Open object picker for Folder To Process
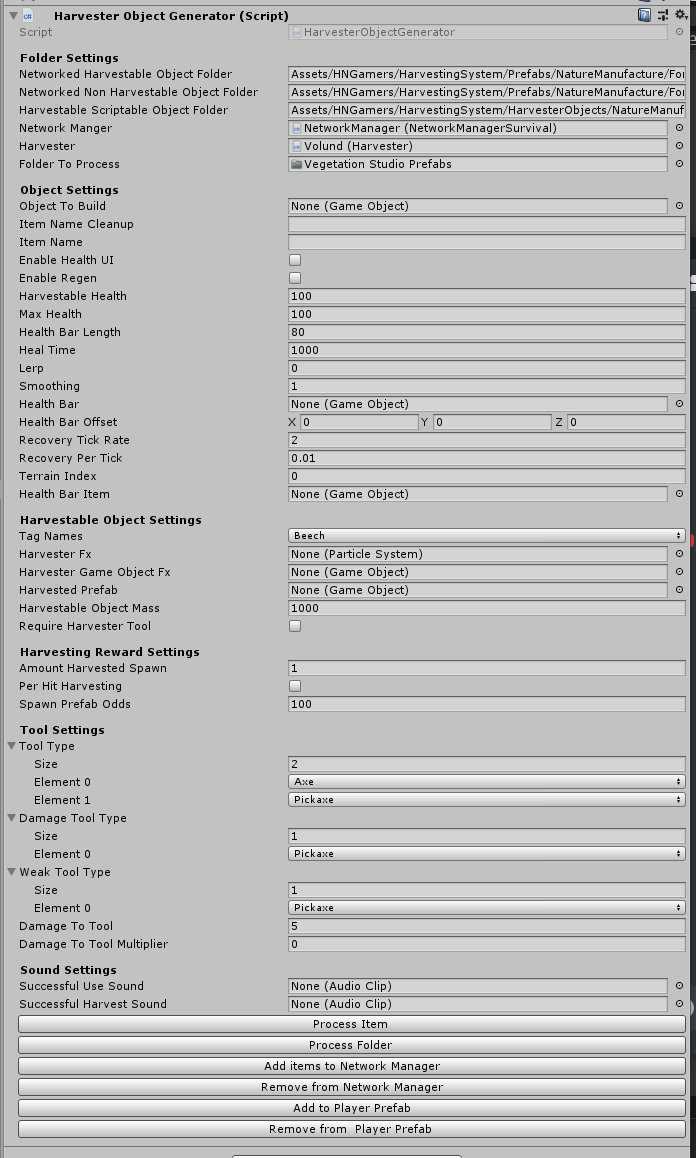Viewport: 696px width, 1158px height. click(679, 164)
